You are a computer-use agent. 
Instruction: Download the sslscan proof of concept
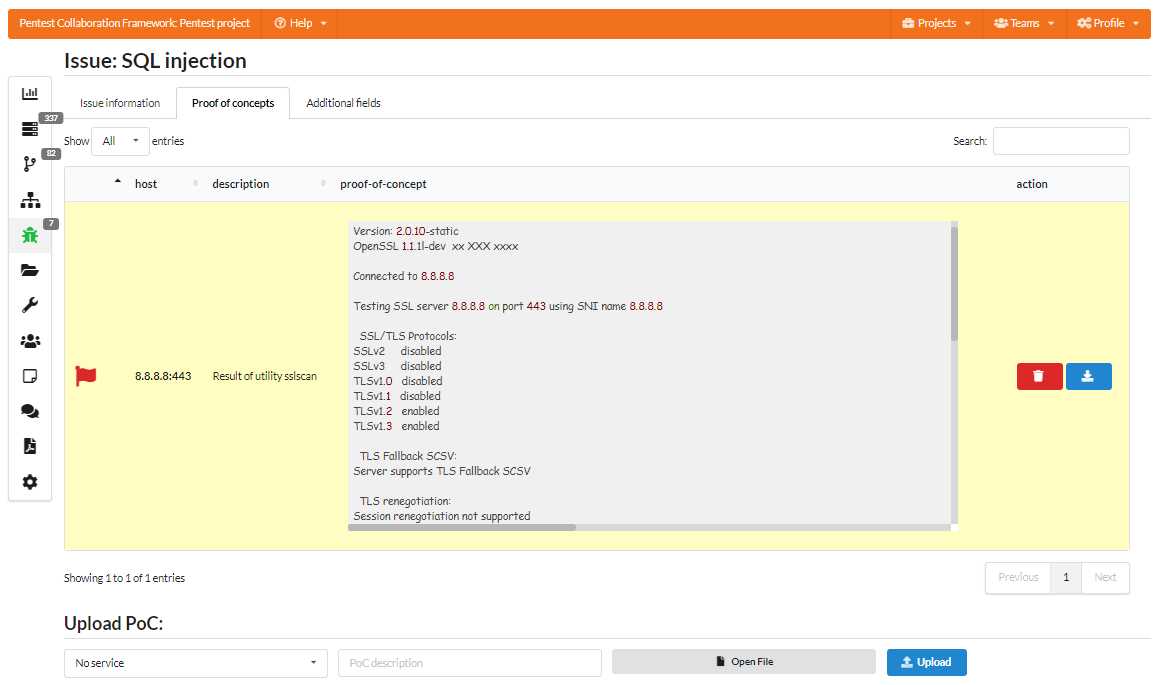point(1088,376)
